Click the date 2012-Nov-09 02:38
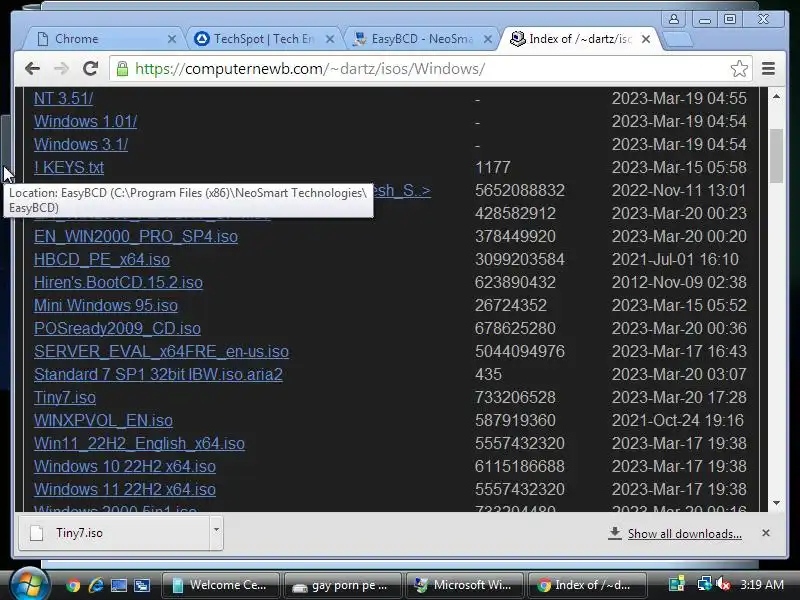 click(679, 282)
